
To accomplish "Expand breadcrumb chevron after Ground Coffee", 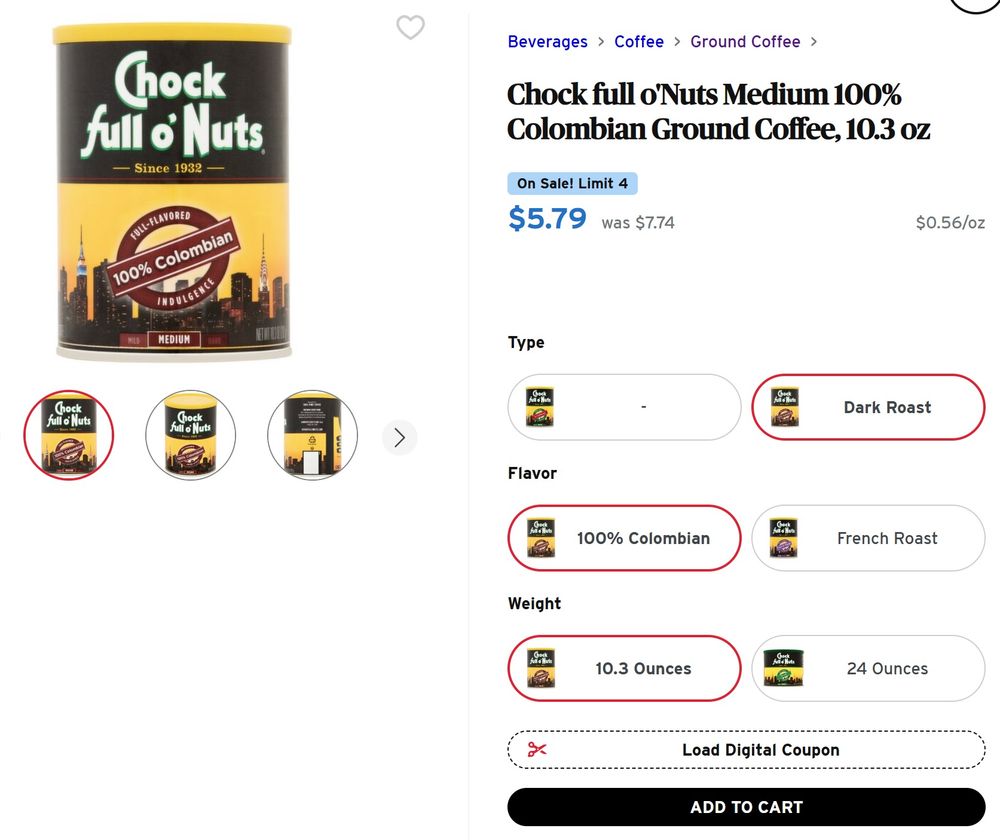I will [814, 42].
